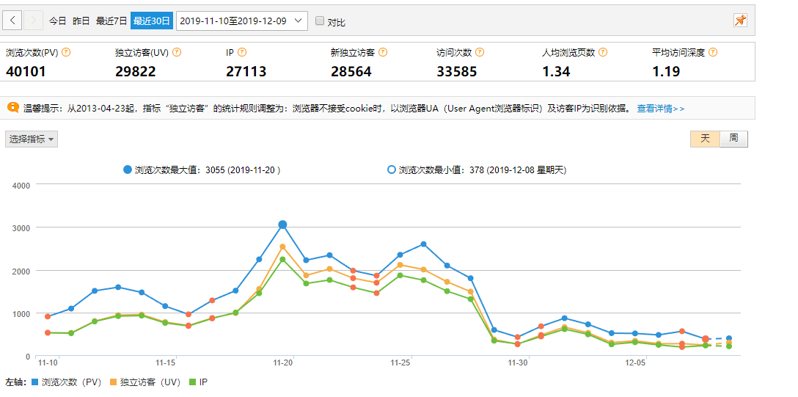Click the 11-30 x-axis date label
The height and width of the screenshot is (397, 798).
(x=518, y=363)
